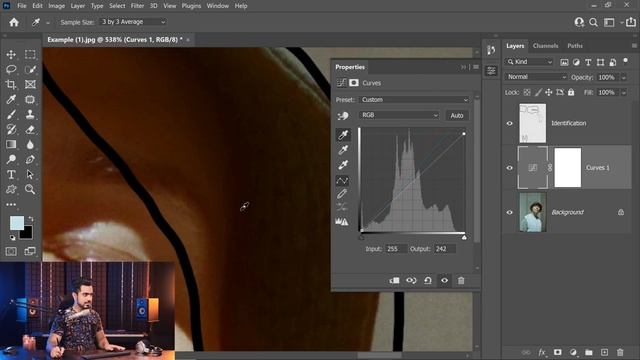This screenshot has width=640, height=360.
Task: Hide the Background layer
Action: pyautogui.click(x=509, y=212)
